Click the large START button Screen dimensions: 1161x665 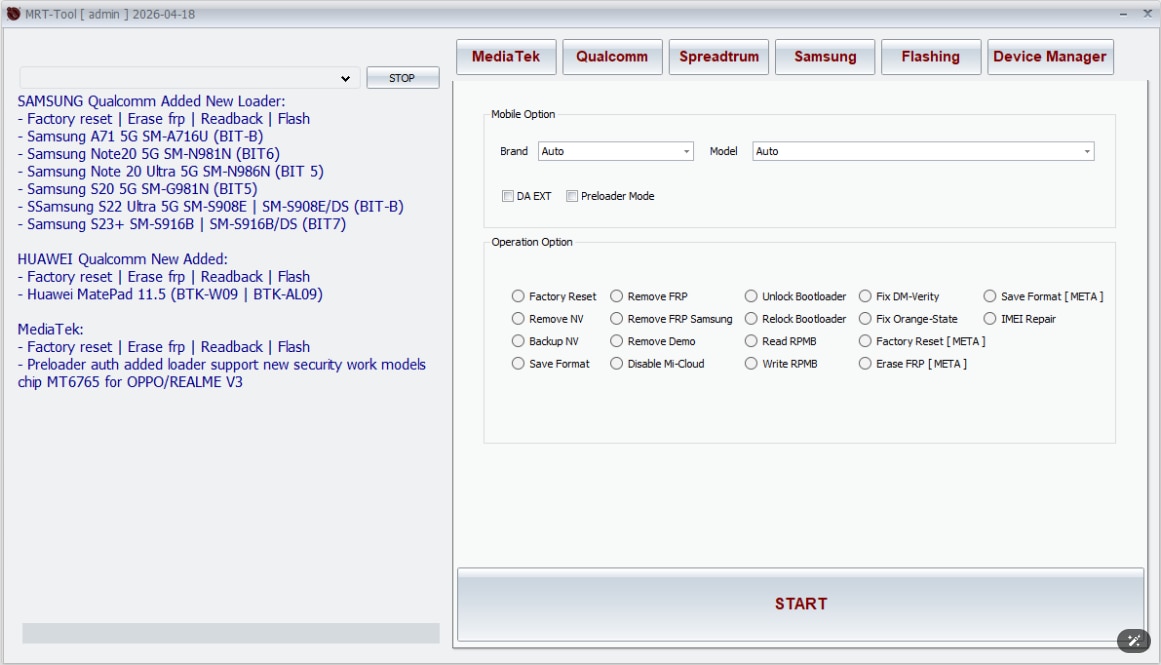tap(800, 604)
